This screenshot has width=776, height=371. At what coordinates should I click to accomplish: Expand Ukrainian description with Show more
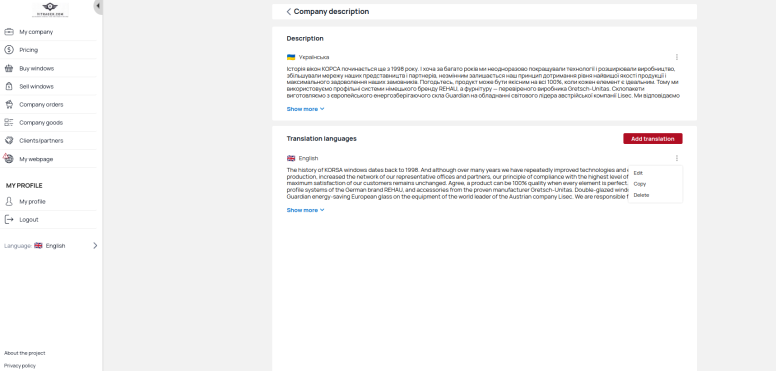(305, 109)
